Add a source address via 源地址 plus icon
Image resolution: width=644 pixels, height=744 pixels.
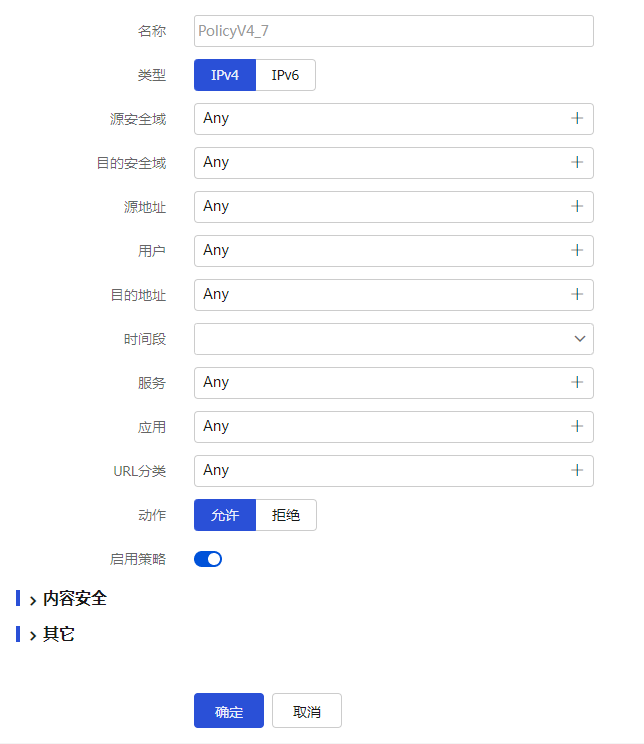pos(577,206)
